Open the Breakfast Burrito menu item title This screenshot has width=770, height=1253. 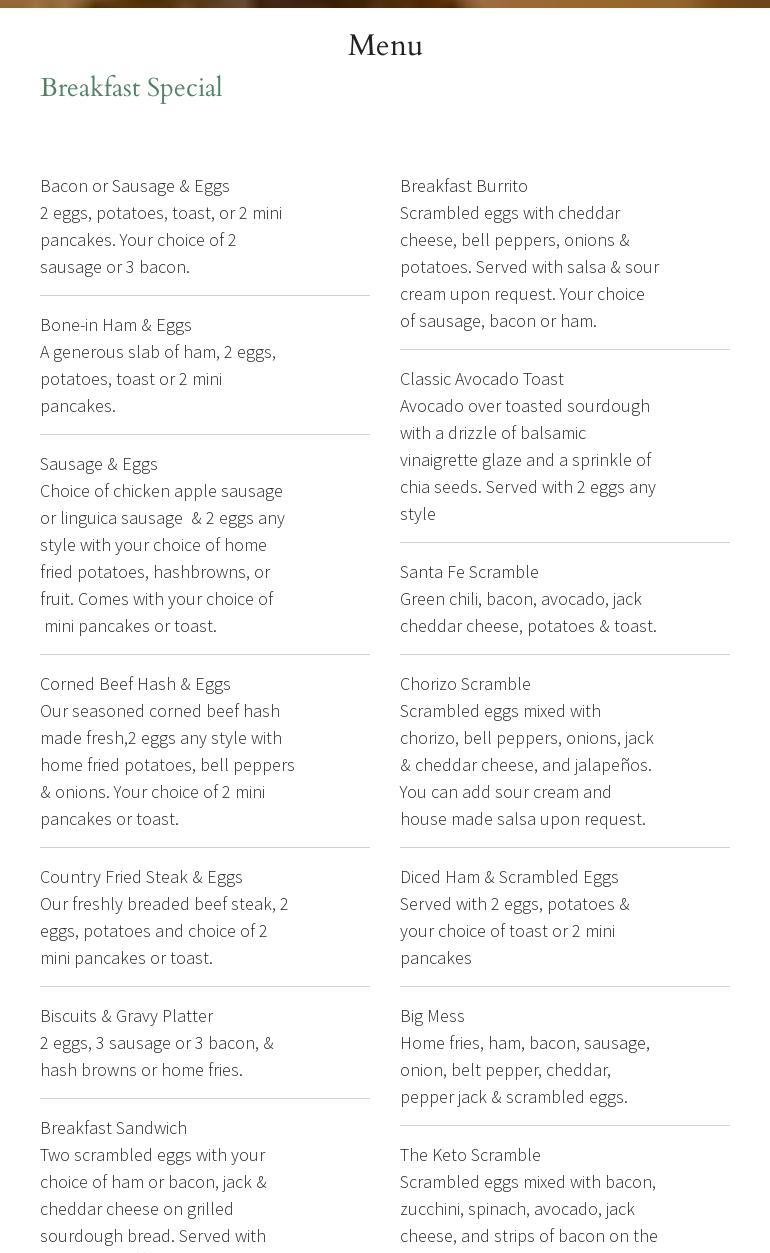coord(464,186)
